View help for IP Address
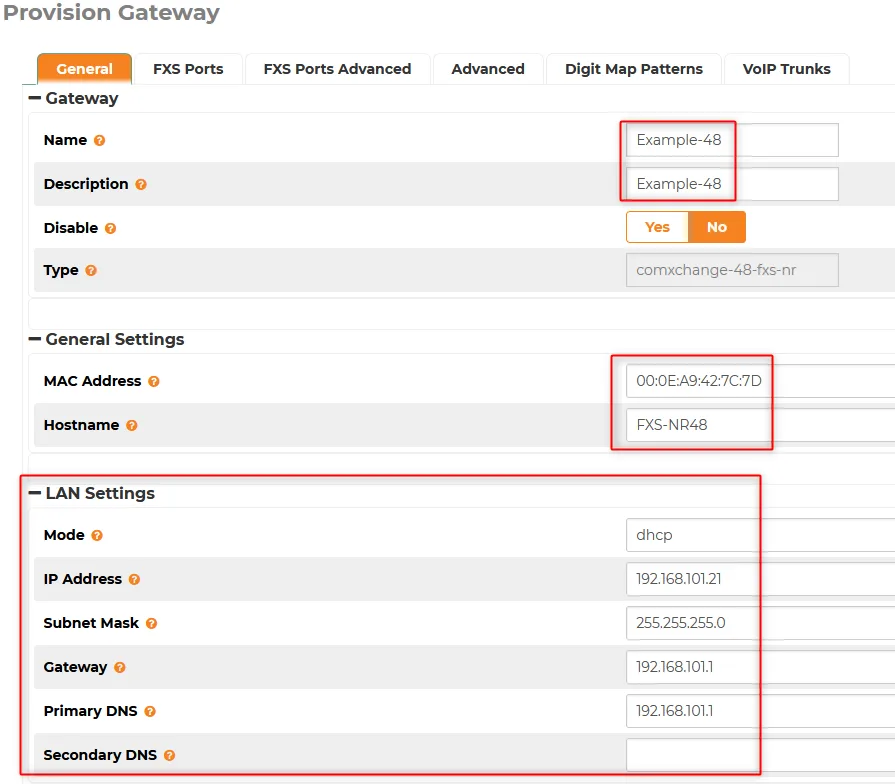Viewport: 895px width, 784px height. coord(134,579)
